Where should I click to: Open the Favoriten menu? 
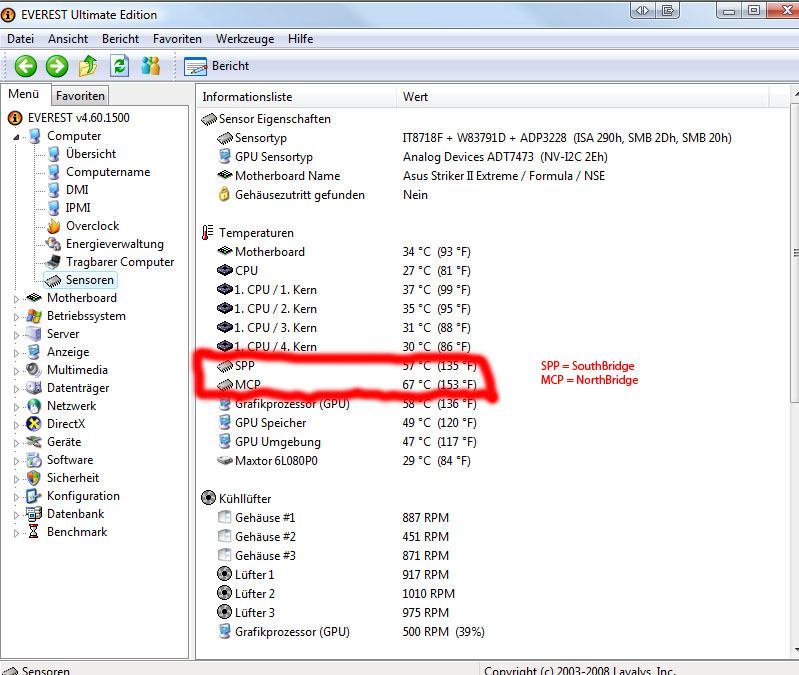177,39
